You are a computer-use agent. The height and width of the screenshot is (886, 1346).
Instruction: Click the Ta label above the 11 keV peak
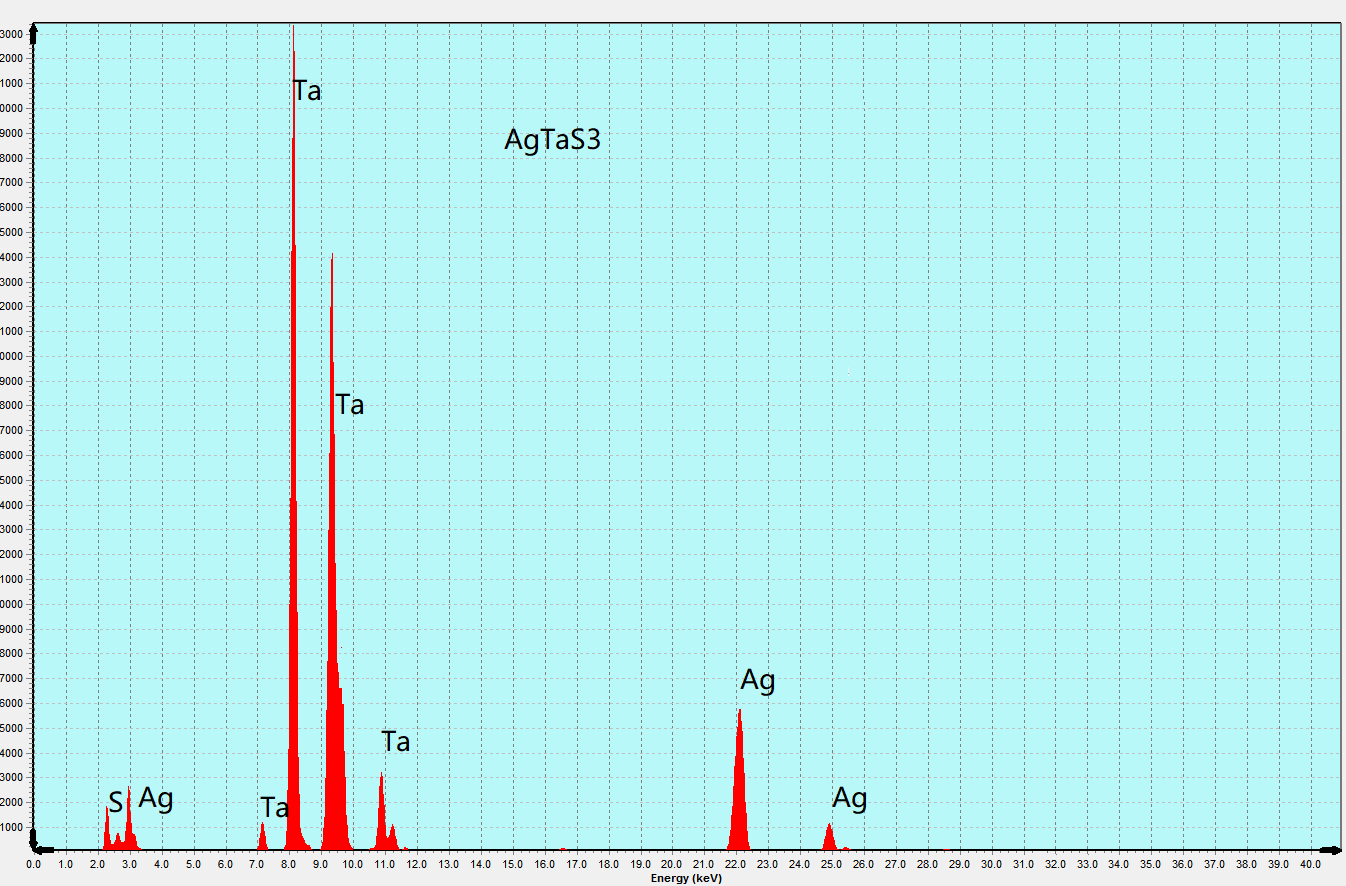point(396,742)
